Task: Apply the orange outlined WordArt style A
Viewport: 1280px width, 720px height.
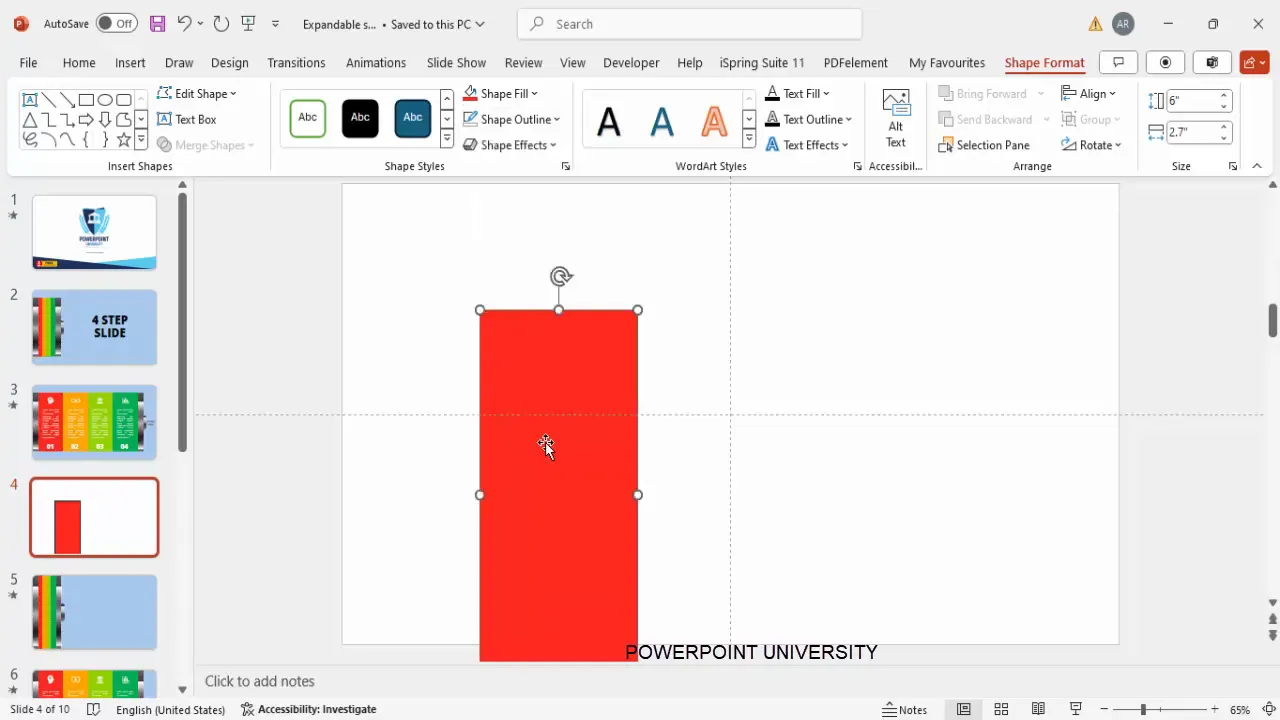Action: pyautogui.click(x=714, y=122)
